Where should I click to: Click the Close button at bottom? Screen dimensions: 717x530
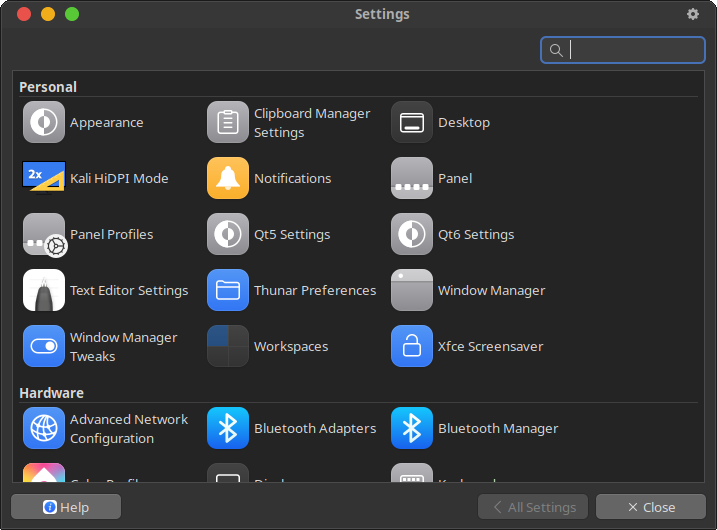(651, 507)
